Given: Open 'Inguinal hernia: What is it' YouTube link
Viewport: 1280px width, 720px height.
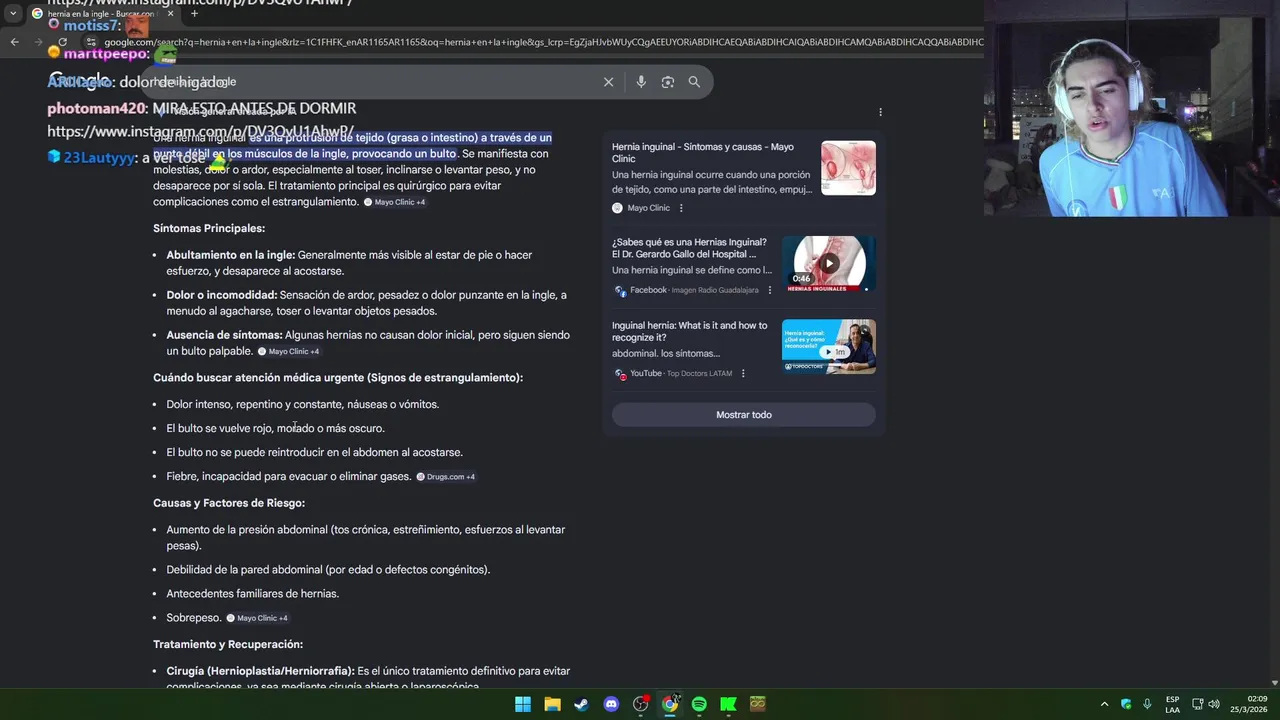Looking at the screenshot, I should click(690, 331).
